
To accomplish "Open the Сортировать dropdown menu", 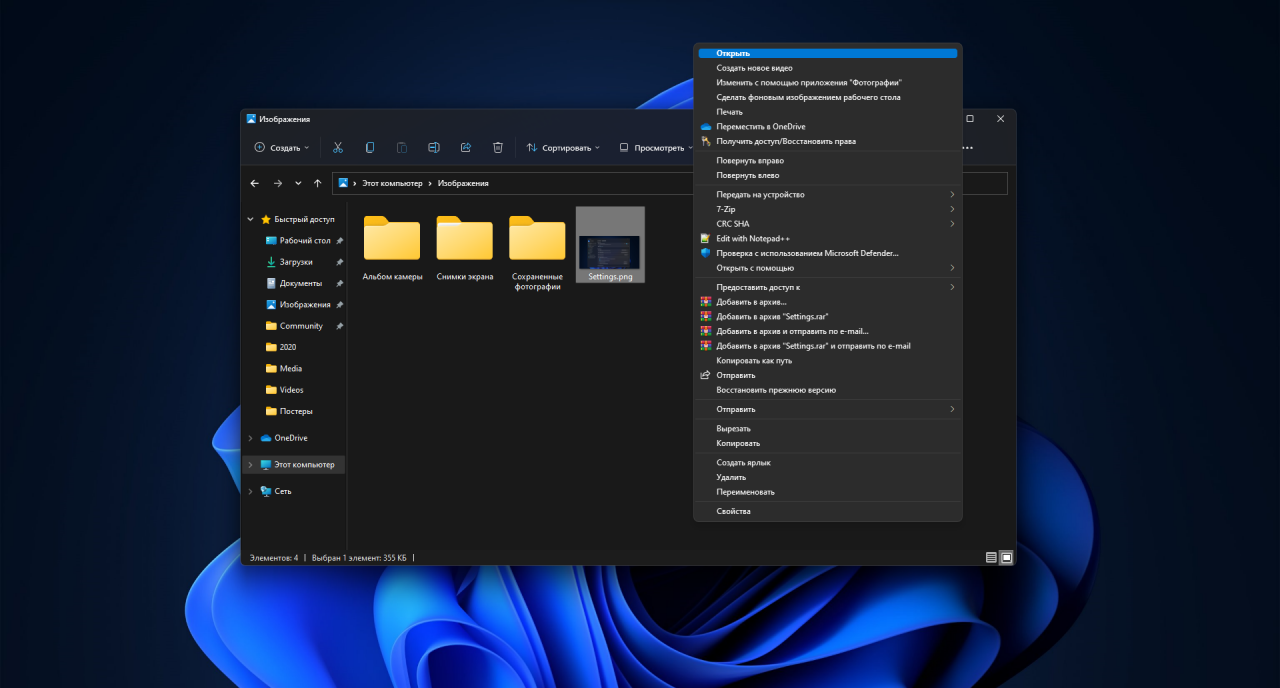I will (563, 147).
